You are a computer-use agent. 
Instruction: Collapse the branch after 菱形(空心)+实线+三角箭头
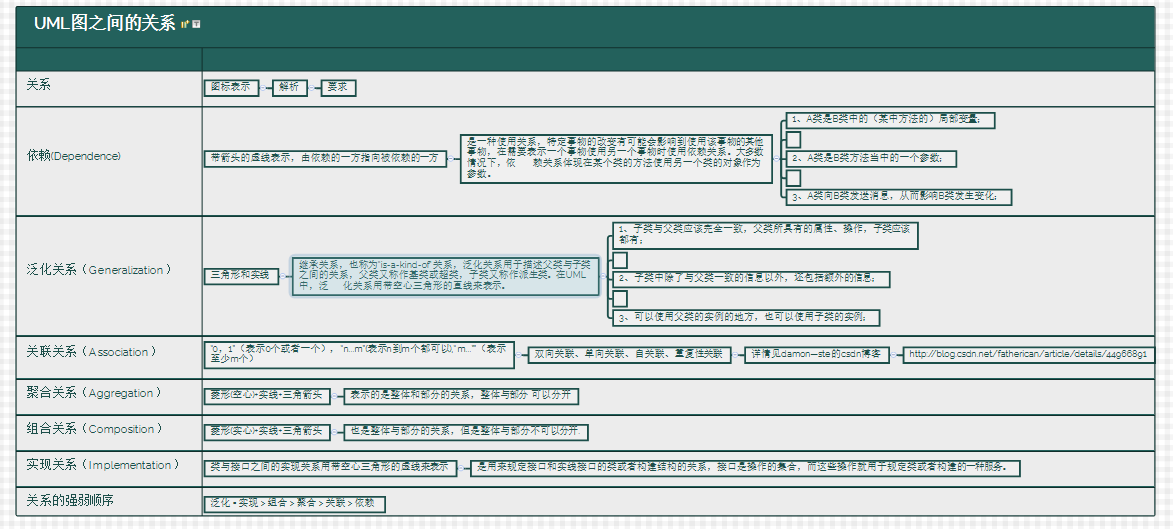(335, 396)
